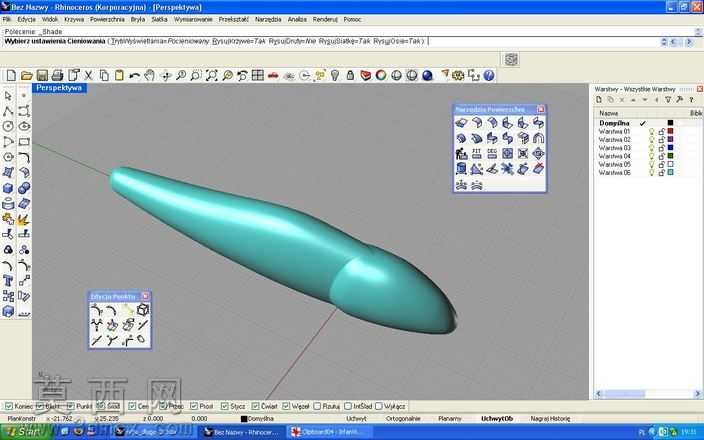The width and height of the screenshot is (704, 440).
Task: Click the wireframe box icon in Edycja Punktów palette
Action: [x=143, y=310]
